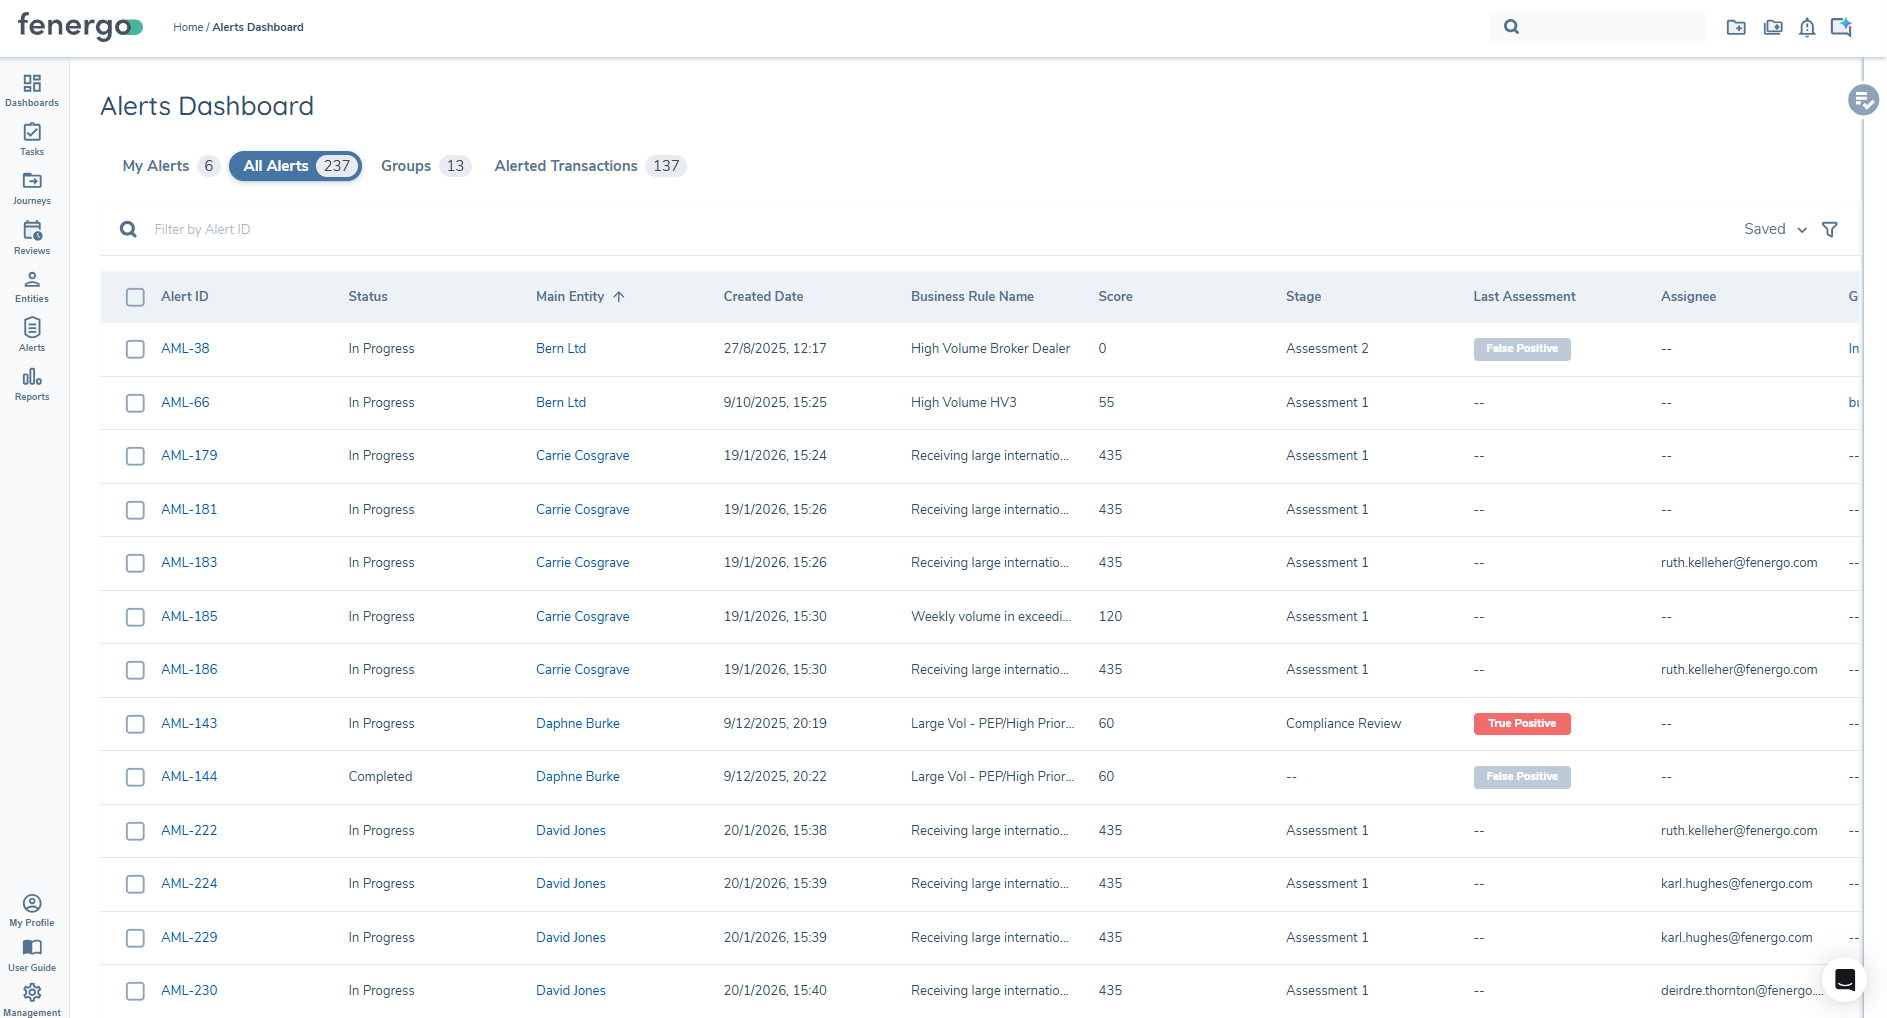Screen dimensions: 1887x1018
Task: Select all alerts with the header checkbox
Action: coord(135,297)
